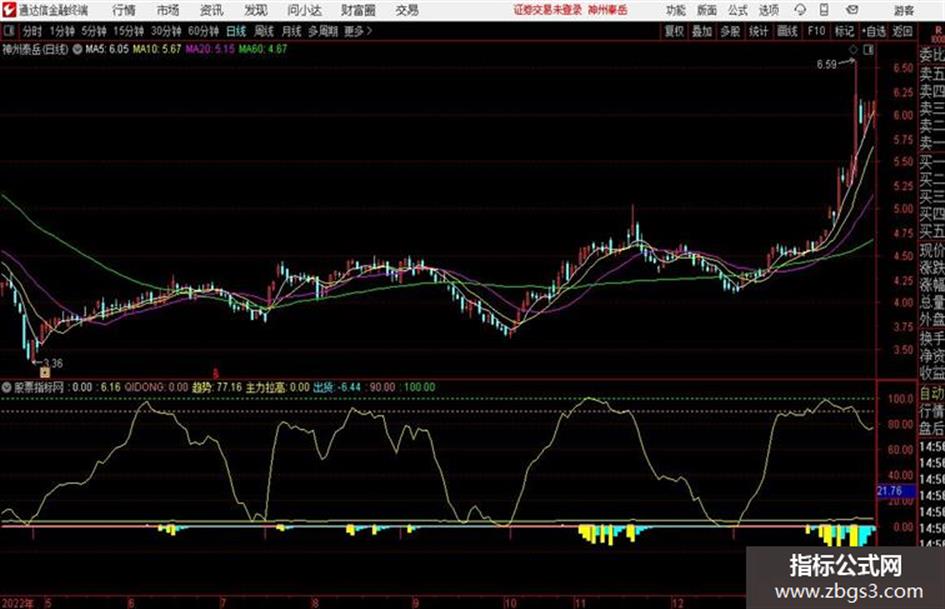
Task: Click the MA5: 6.05 label
Action: [107, 49]
